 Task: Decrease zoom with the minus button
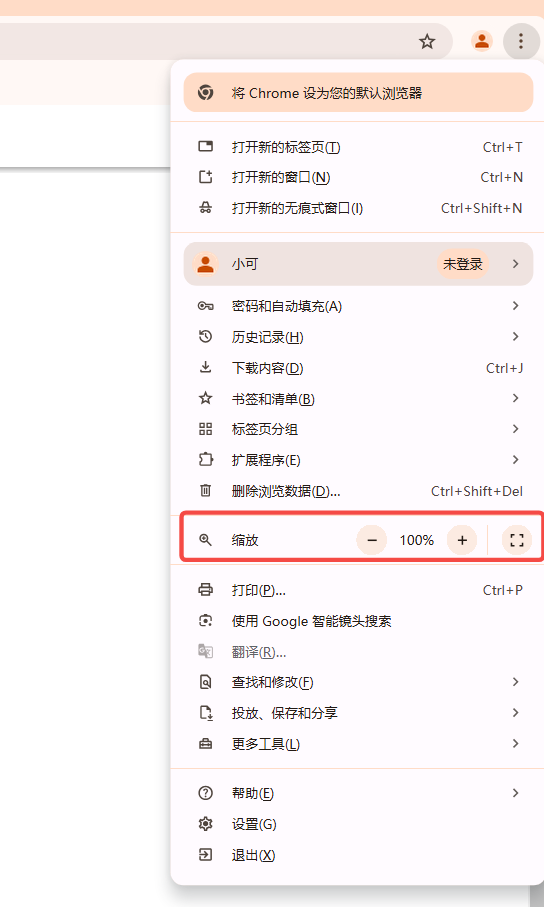[x=372, y=540]
